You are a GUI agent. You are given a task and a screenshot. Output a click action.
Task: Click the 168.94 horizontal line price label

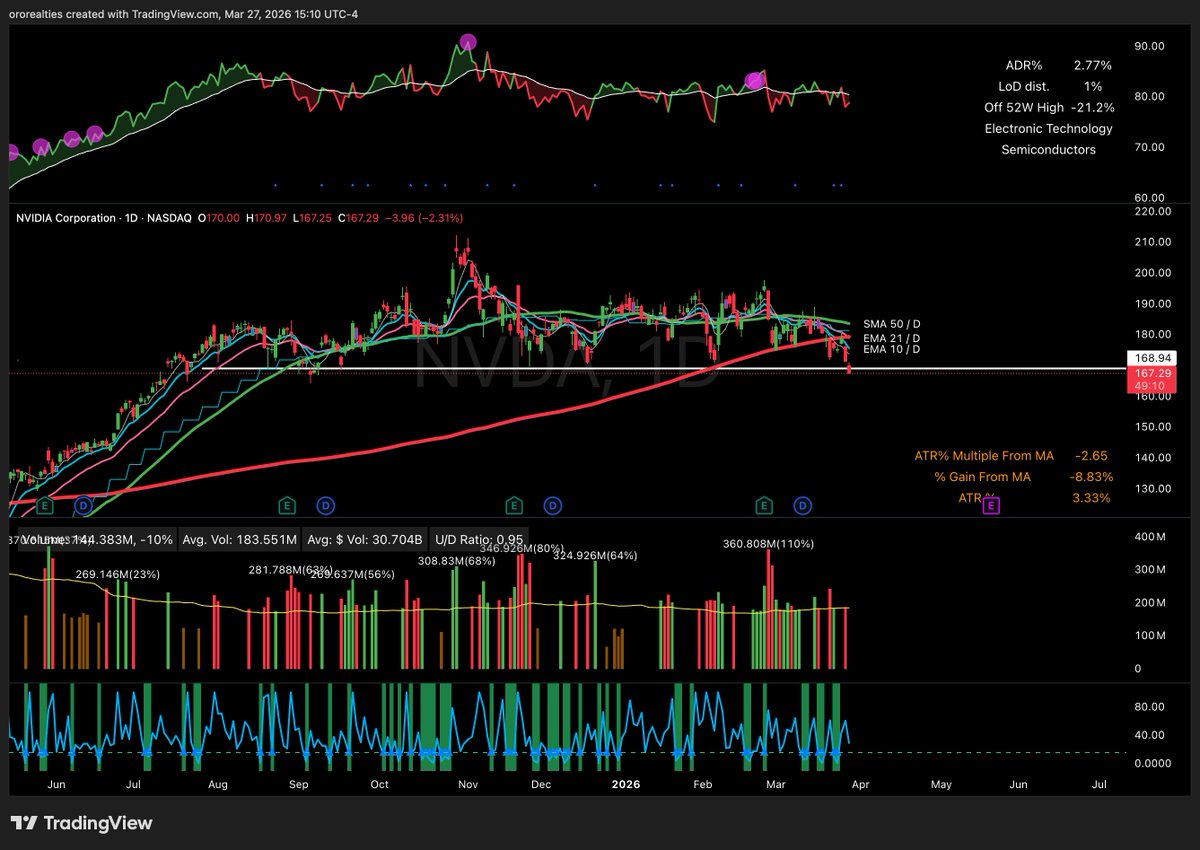[x=1154, y=357]
